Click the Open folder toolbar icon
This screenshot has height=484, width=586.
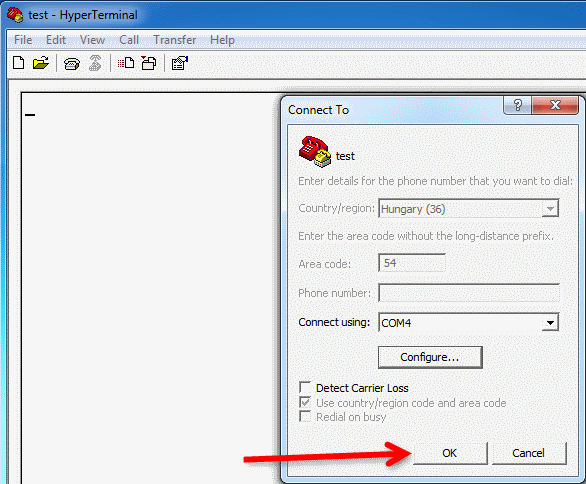[41, 62]
